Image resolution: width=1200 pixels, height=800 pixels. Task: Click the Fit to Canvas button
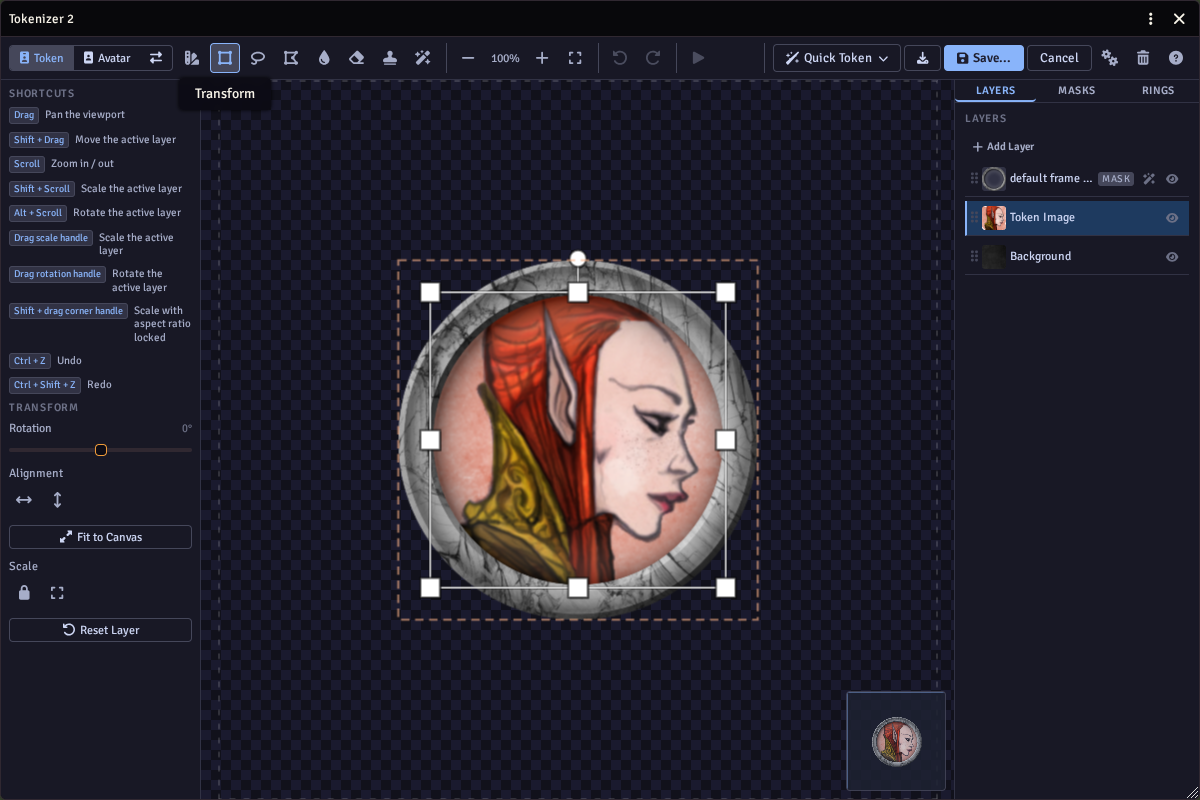100,537
